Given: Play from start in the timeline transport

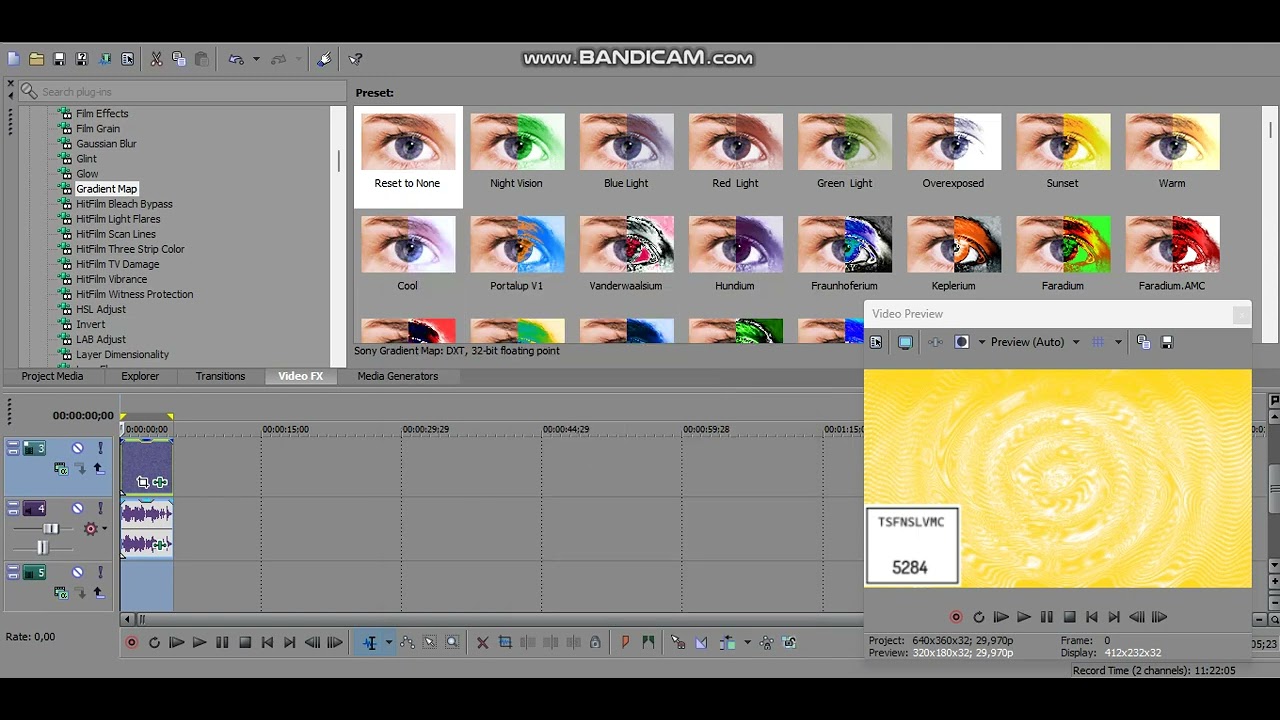Looking at the screenshot, I should (176, 643).
